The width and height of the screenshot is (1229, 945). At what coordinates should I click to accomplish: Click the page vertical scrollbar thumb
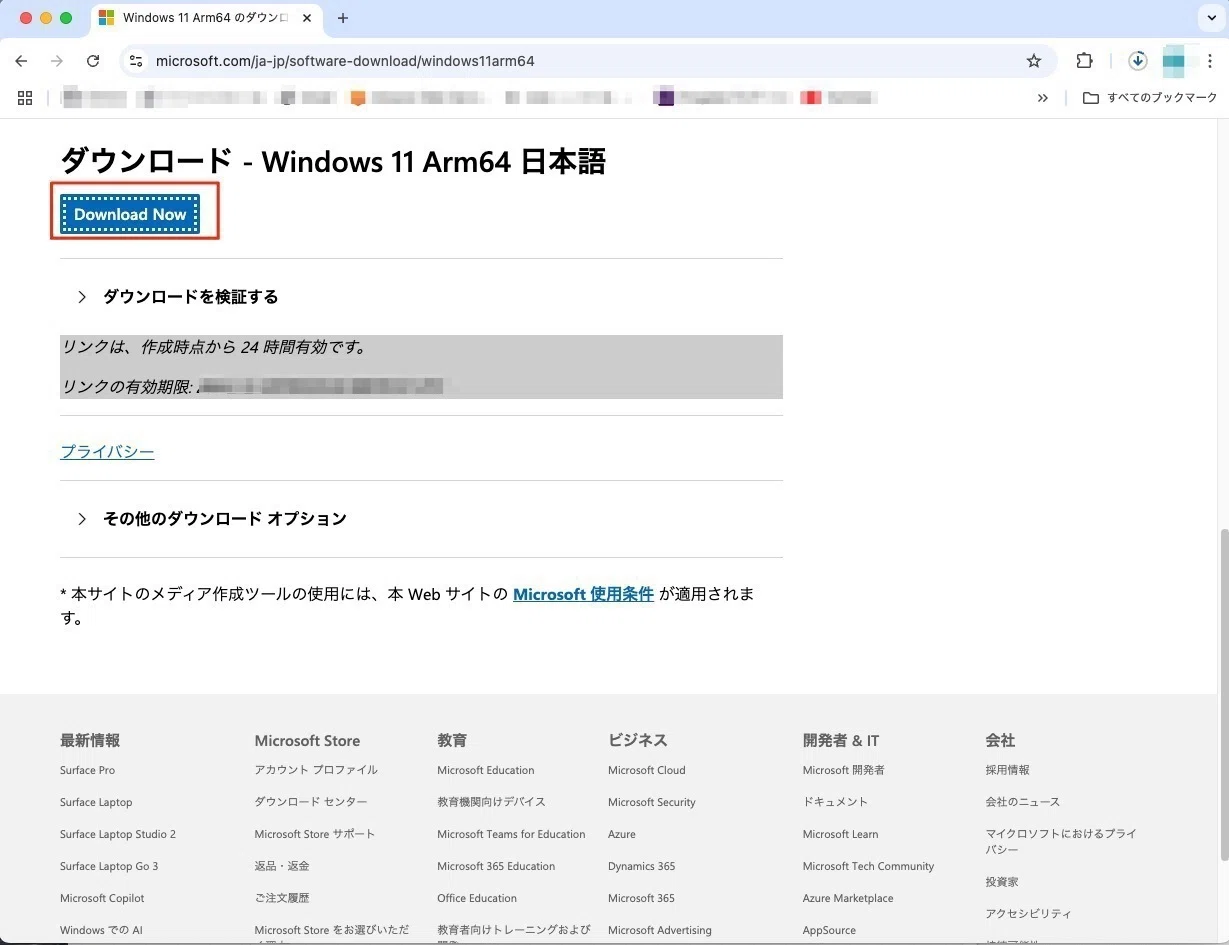[1223, 694]
